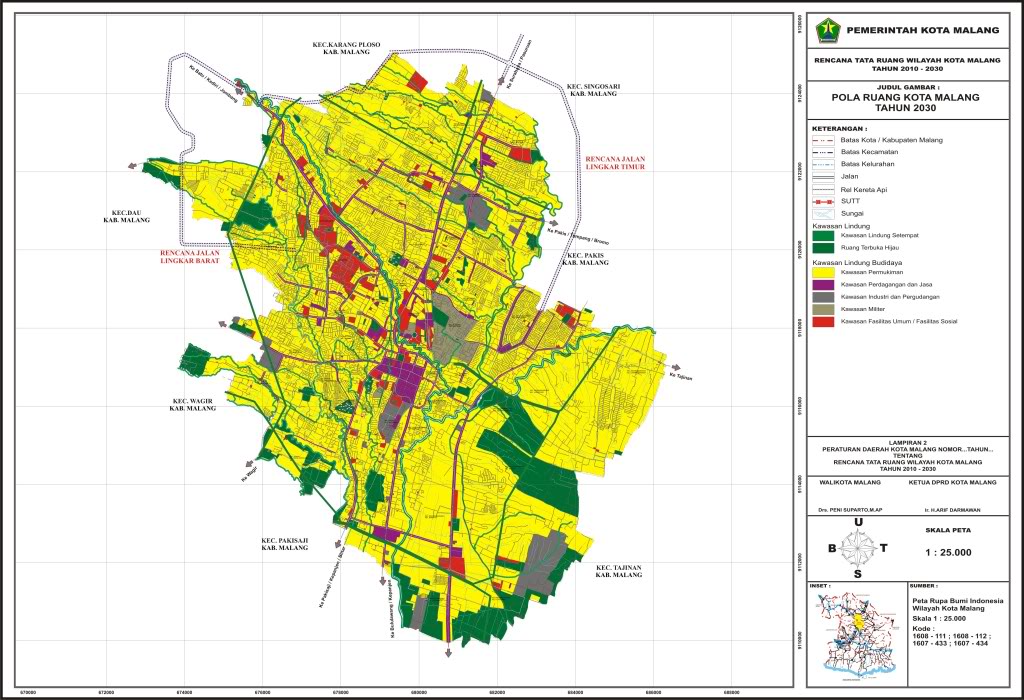
Task: Click the 'Drs. PENI SUPARTO, M.AP' name
Action: [x=850, y=510]
